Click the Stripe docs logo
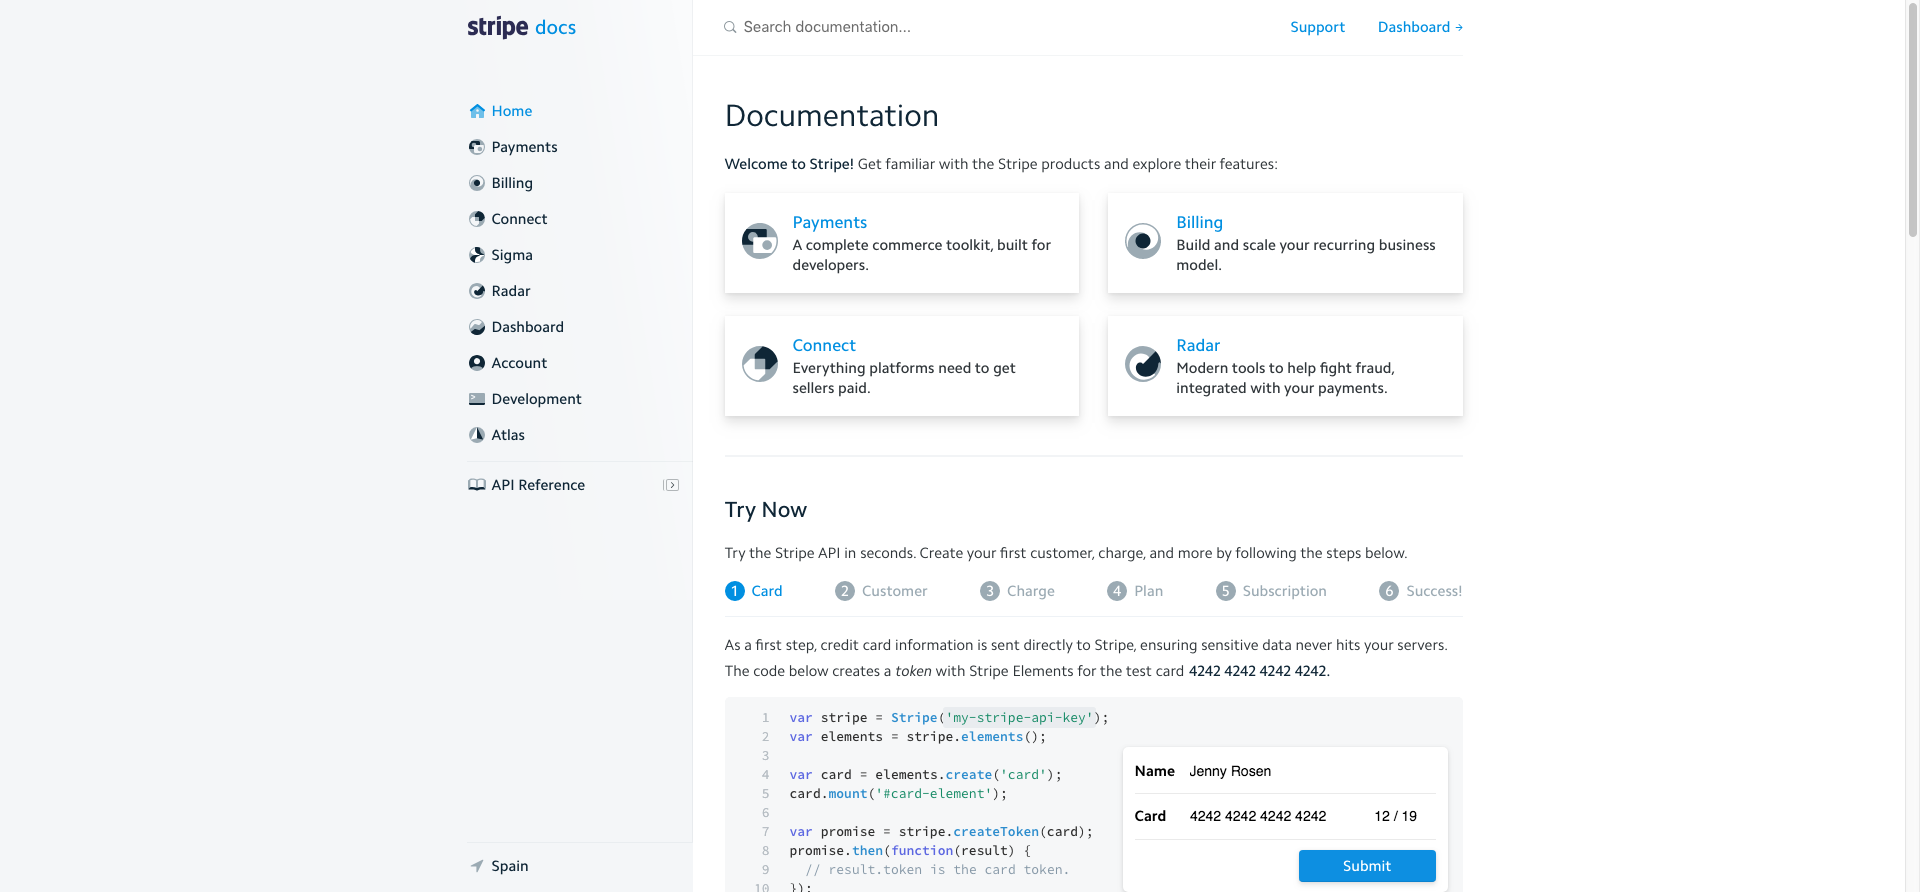This screenshot has width=1920, height=892. [x=521, y=27]
